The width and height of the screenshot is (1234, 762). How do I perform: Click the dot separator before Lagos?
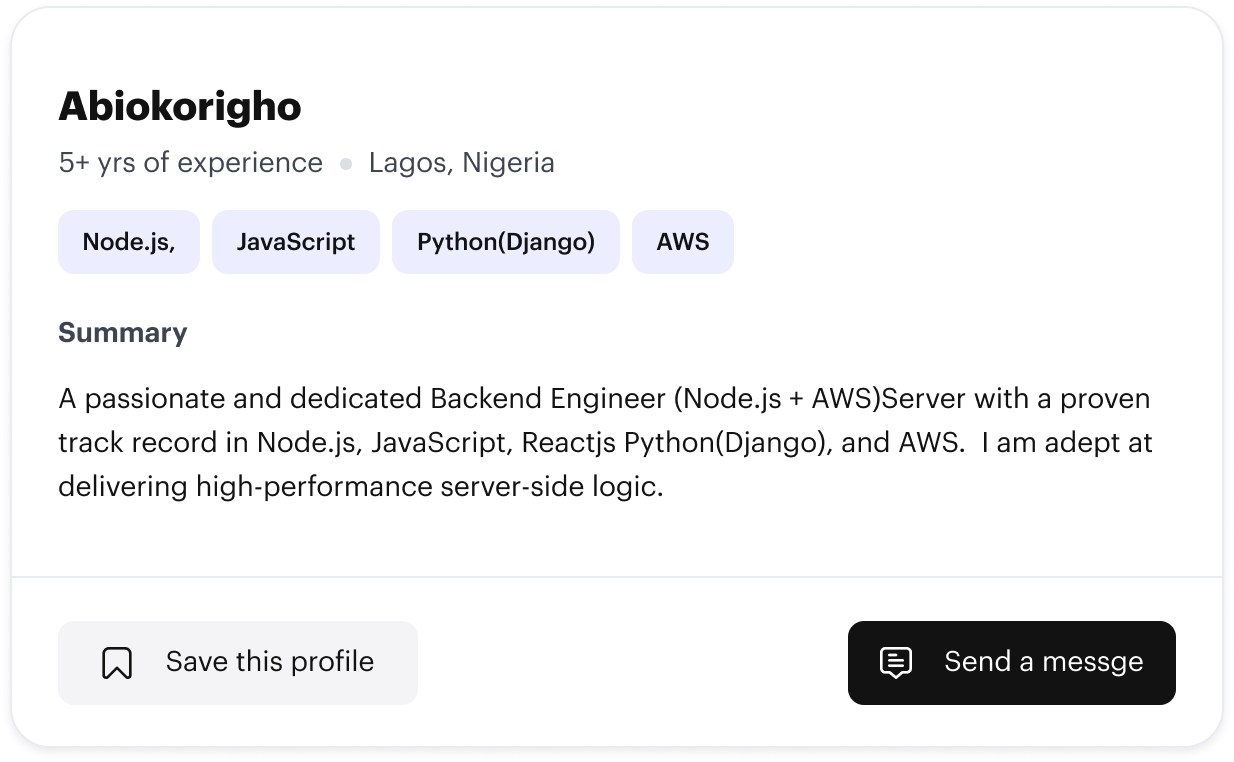[x=346, y=164]
